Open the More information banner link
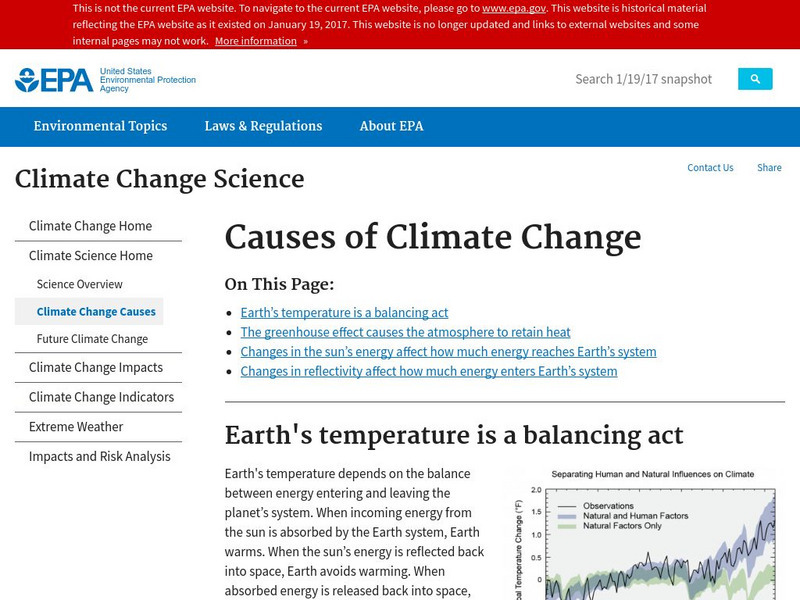Viewport: 800px width, 600px height. tap(256, 41)
